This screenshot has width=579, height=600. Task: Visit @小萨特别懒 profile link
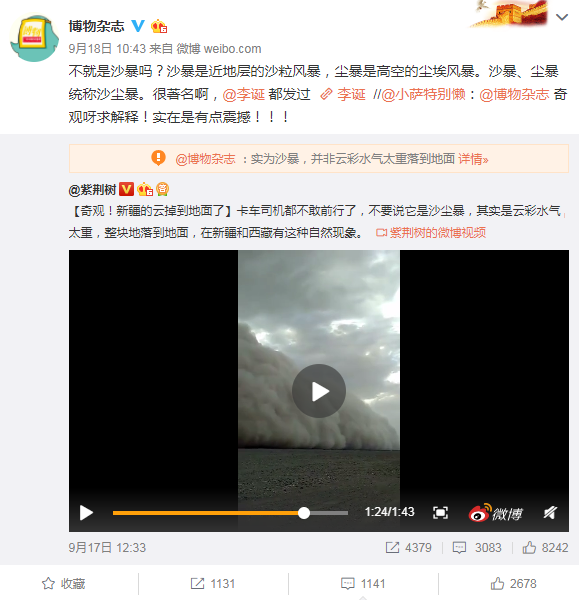pos(423,95)
